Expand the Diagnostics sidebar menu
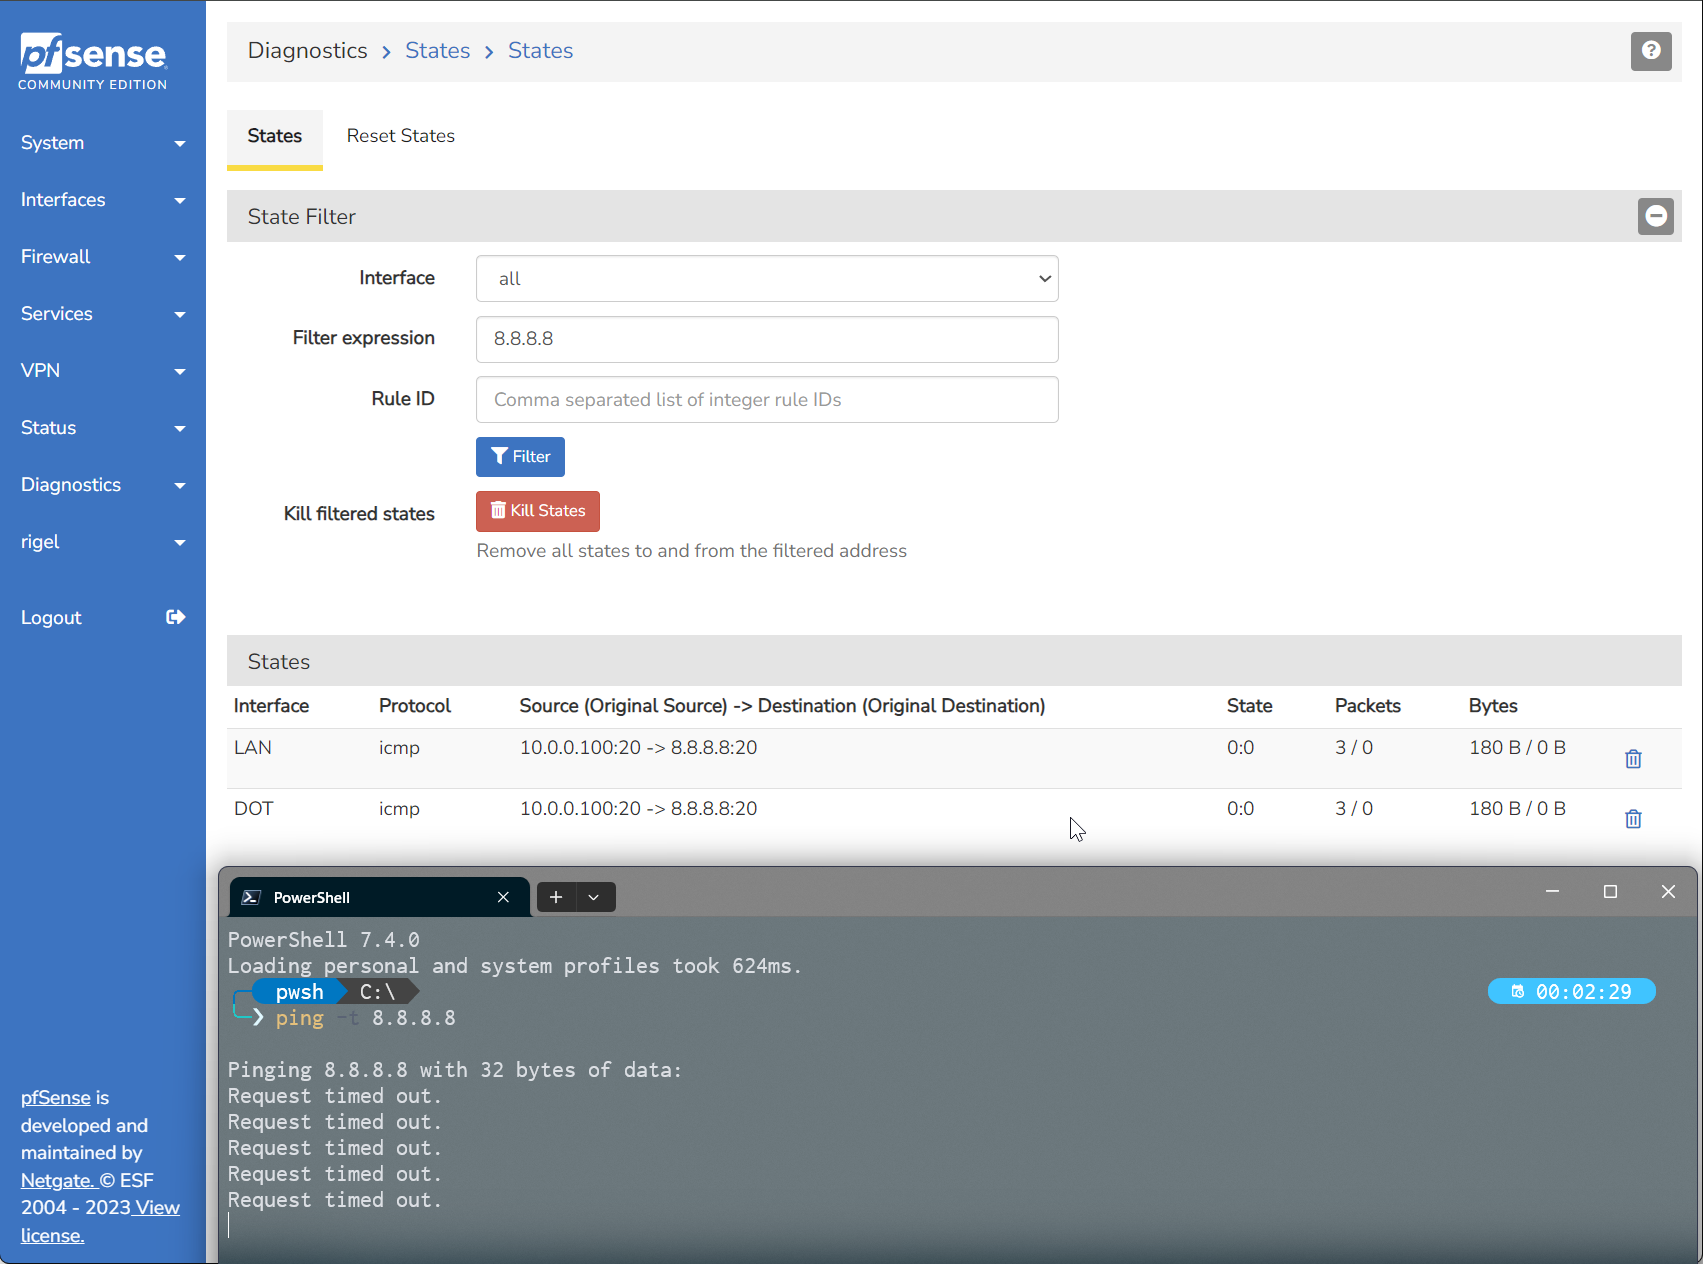This screenshot has width=1703, height=1264. [103, 485]
